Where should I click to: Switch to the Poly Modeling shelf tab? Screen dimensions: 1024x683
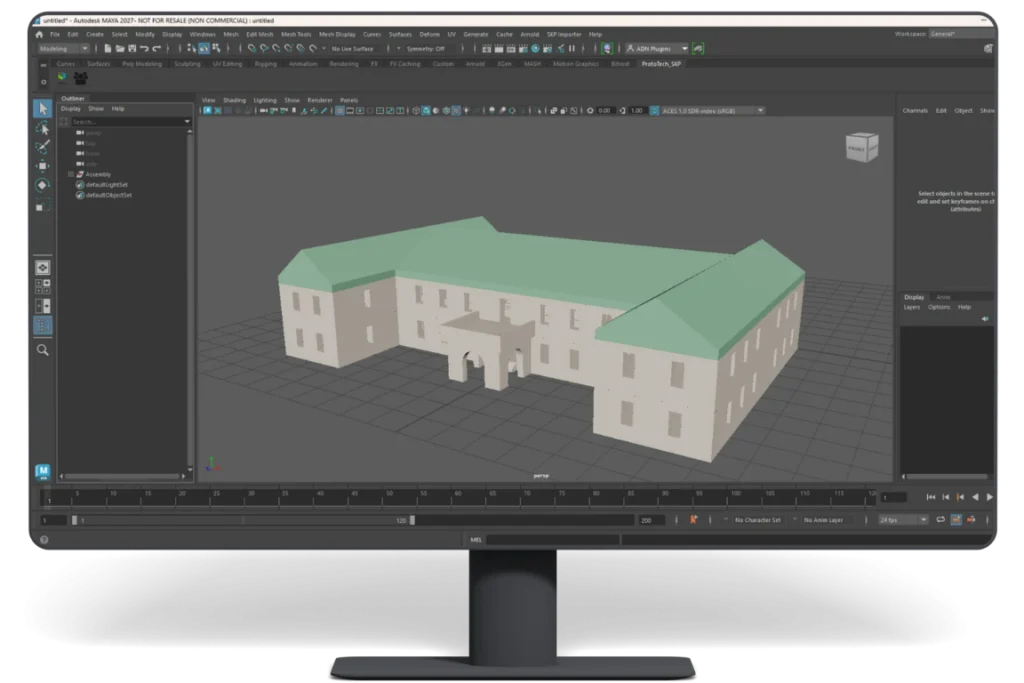point(142,64)
